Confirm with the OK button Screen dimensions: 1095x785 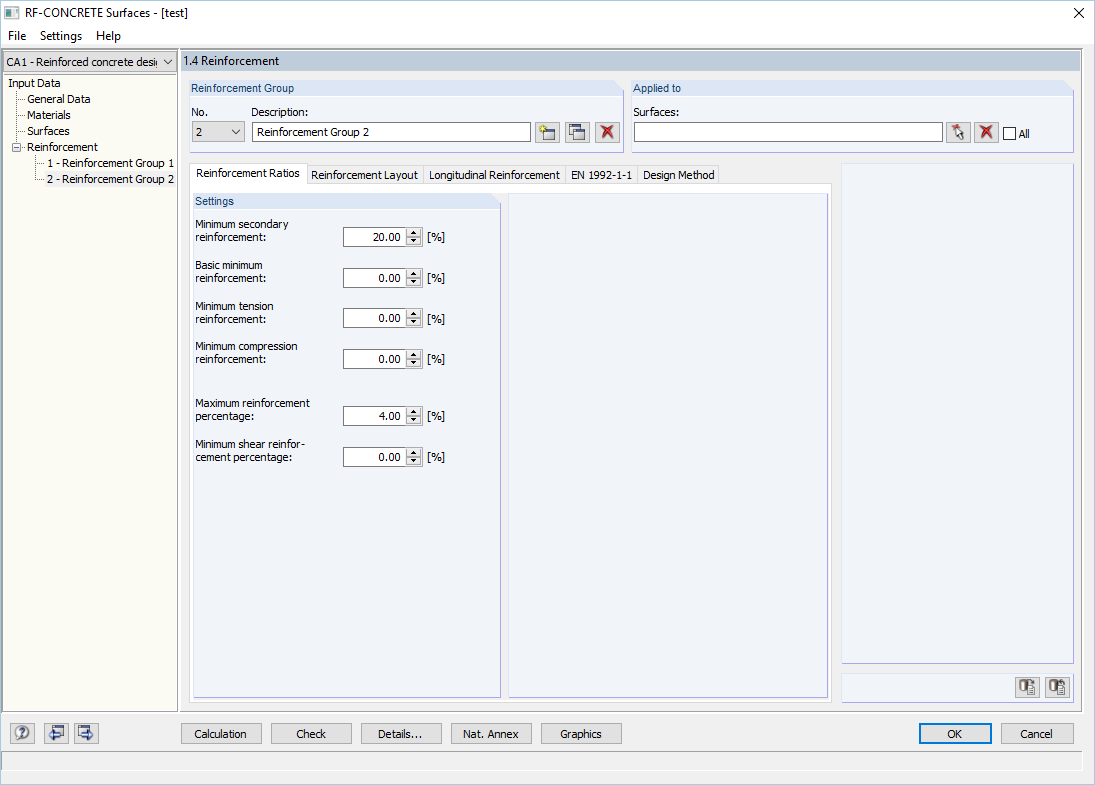[955, 734]
